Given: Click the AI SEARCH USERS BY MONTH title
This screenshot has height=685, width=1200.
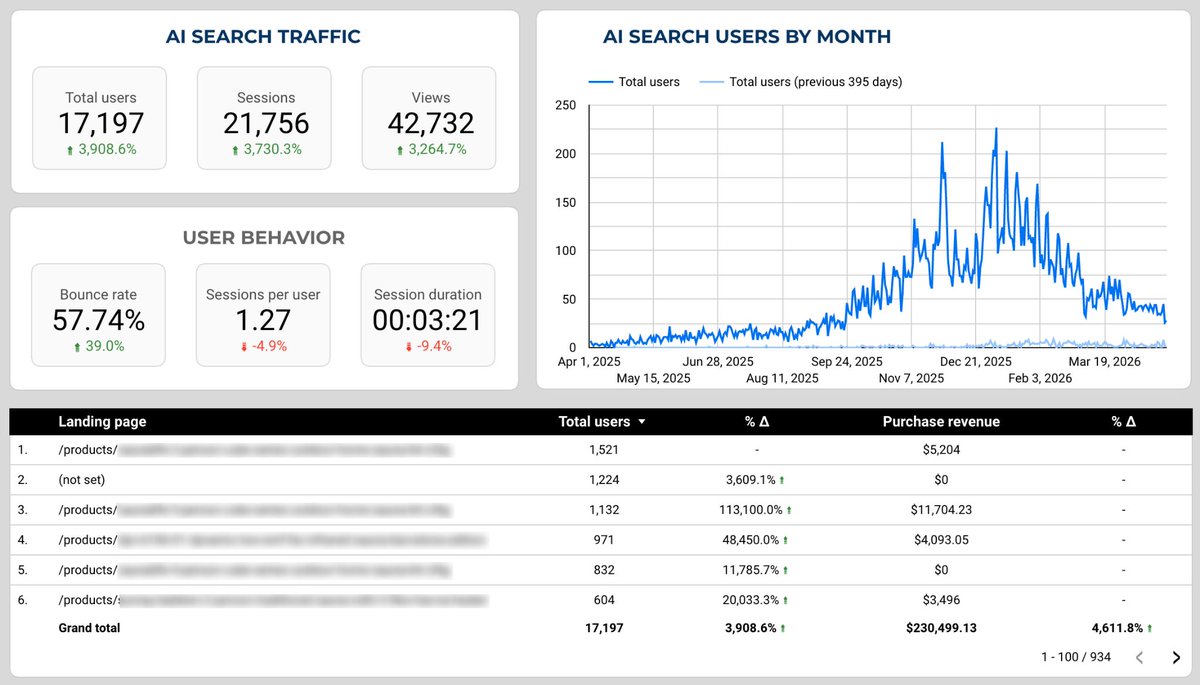Looking at the screenshot, I should click(x=747, y=37).
